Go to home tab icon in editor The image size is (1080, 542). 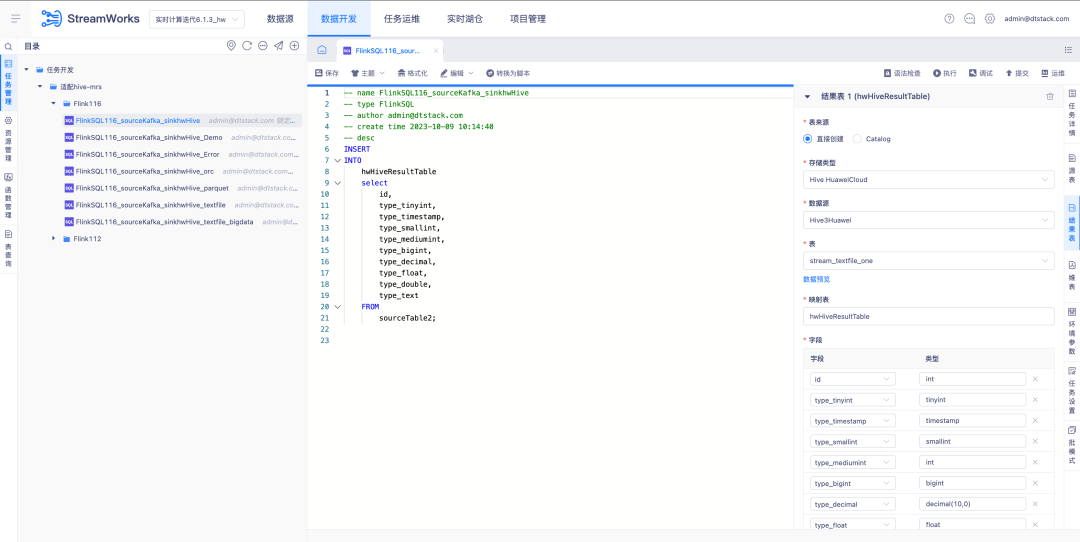(322, 50)
